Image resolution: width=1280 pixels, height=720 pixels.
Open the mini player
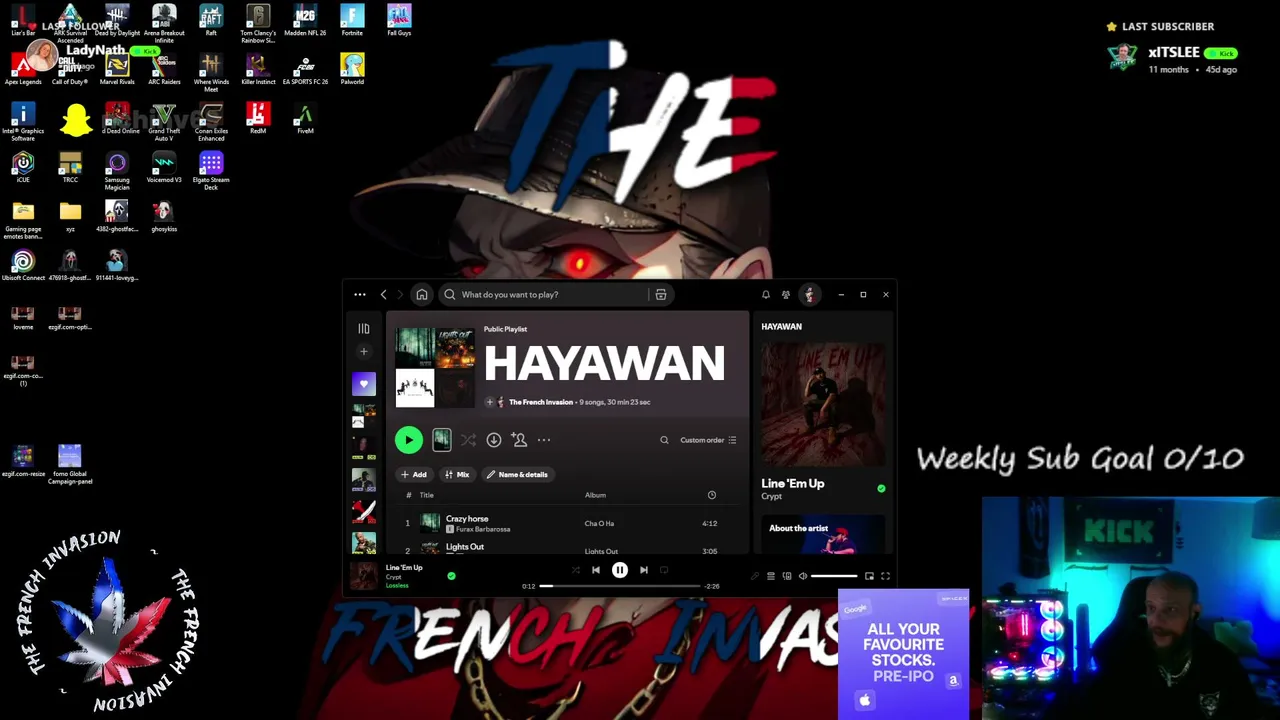click(x=869, y=576)
